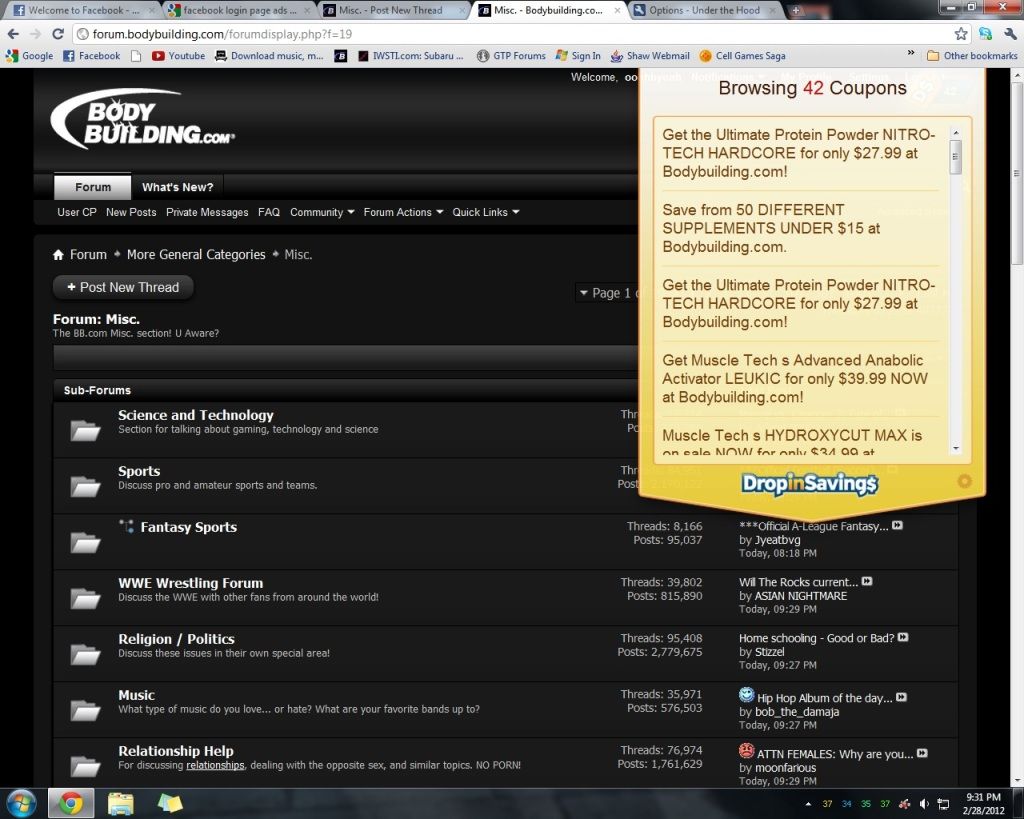The height and width of the screenshot is (819, 1024).
Task: Open Private Messages
Action: click(x=207, y=212)
